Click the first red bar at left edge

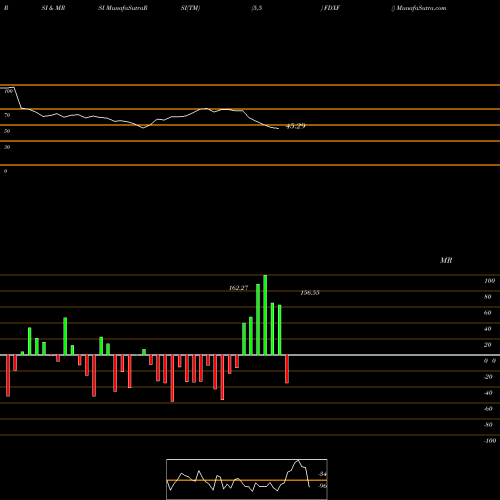[x=8, y=376]
